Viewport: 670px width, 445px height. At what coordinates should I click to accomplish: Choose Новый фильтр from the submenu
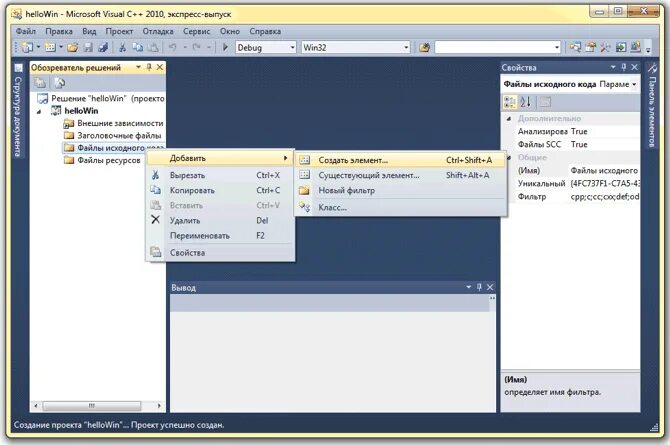click(401, 191)
